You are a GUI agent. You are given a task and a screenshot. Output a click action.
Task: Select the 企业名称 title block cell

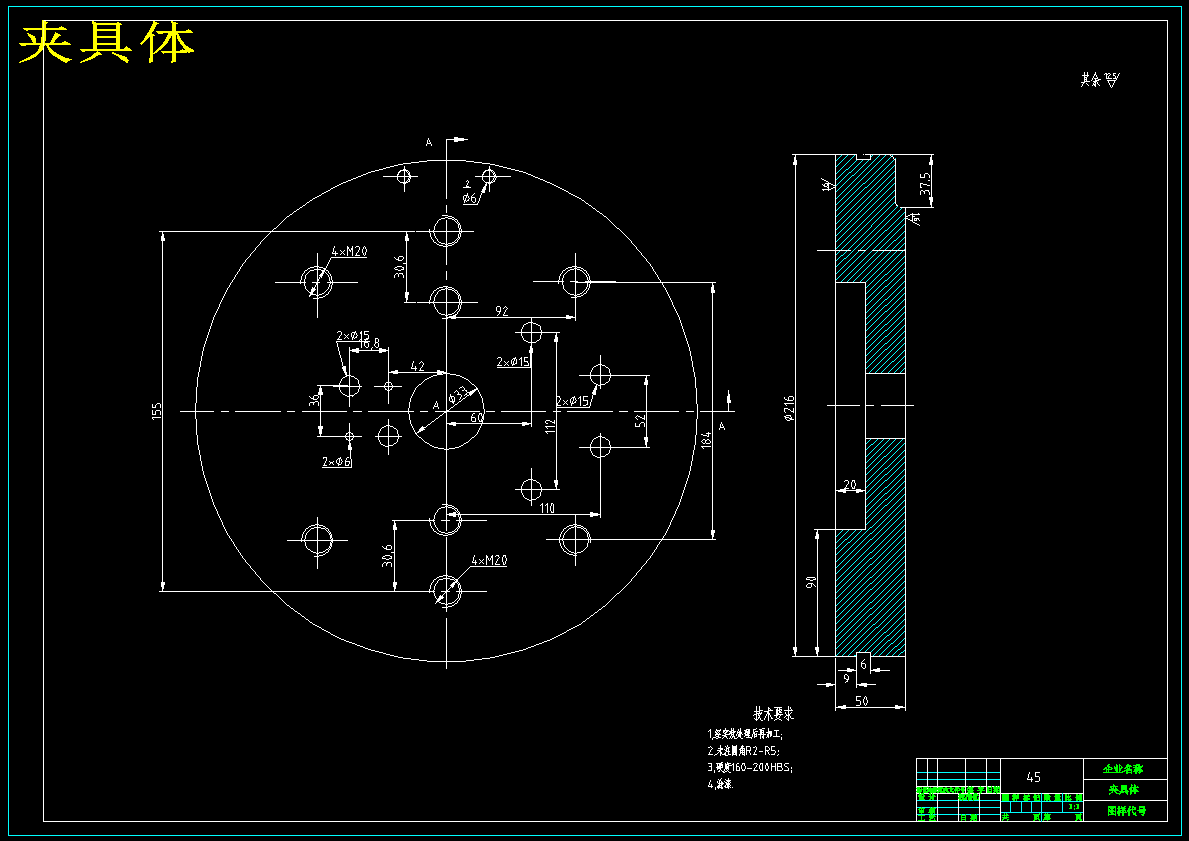[x=1124, y=769]
